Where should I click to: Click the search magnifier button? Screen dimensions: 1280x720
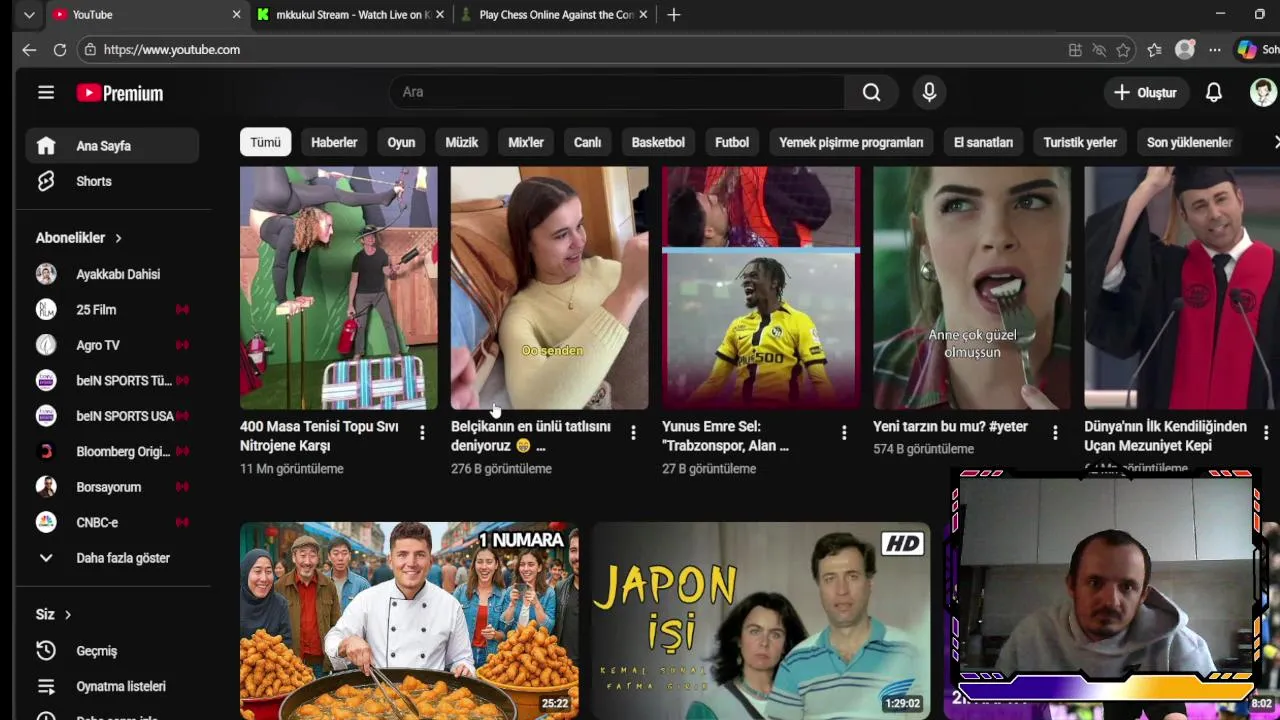(x=871, y=92)
